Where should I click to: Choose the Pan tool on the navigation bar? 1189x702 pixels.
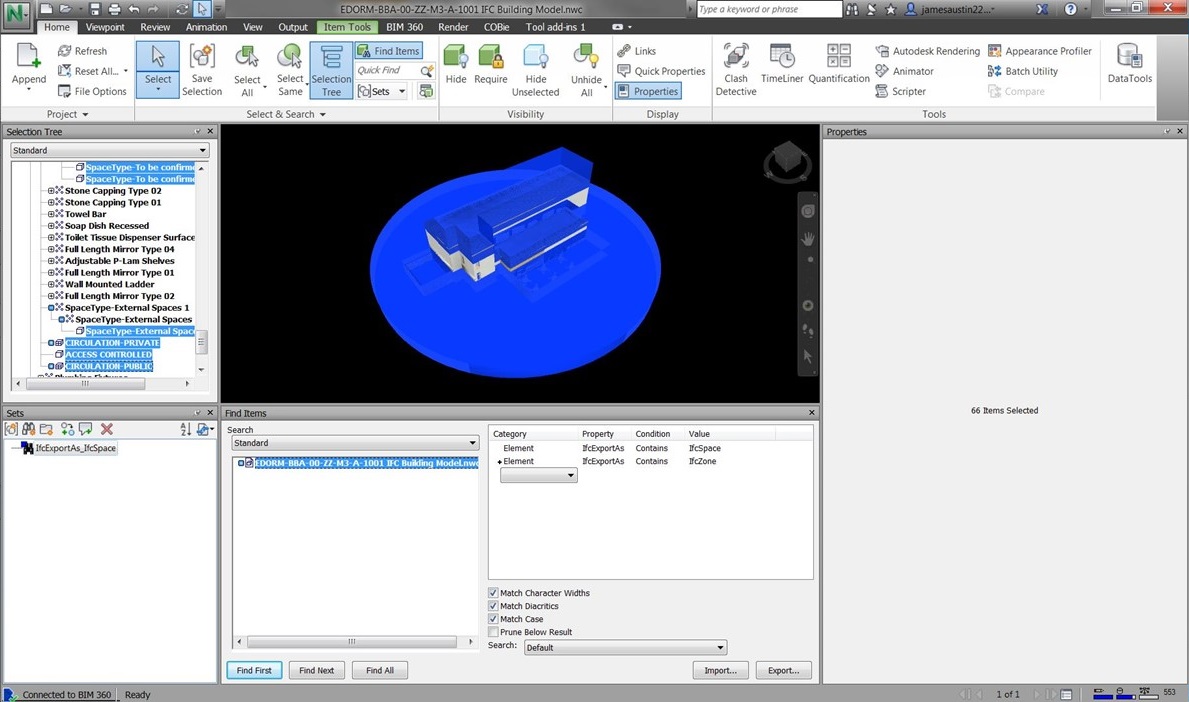point(807,238)
